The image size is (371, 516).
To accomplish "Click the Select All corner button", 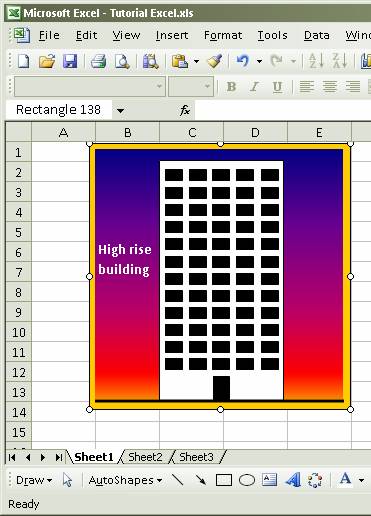I will click(x=19, y=132).
